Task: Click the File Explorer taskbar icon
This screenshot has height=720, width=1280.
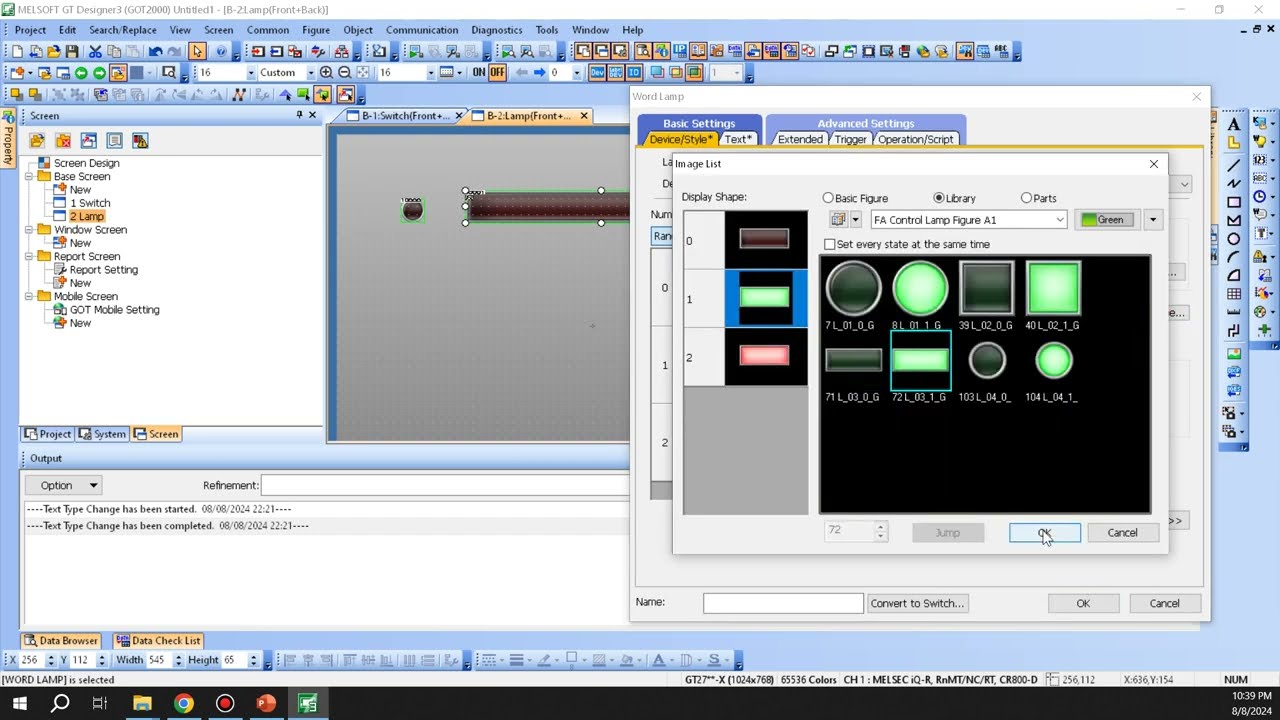Action: pyautogui.click(x=141, y=703)
